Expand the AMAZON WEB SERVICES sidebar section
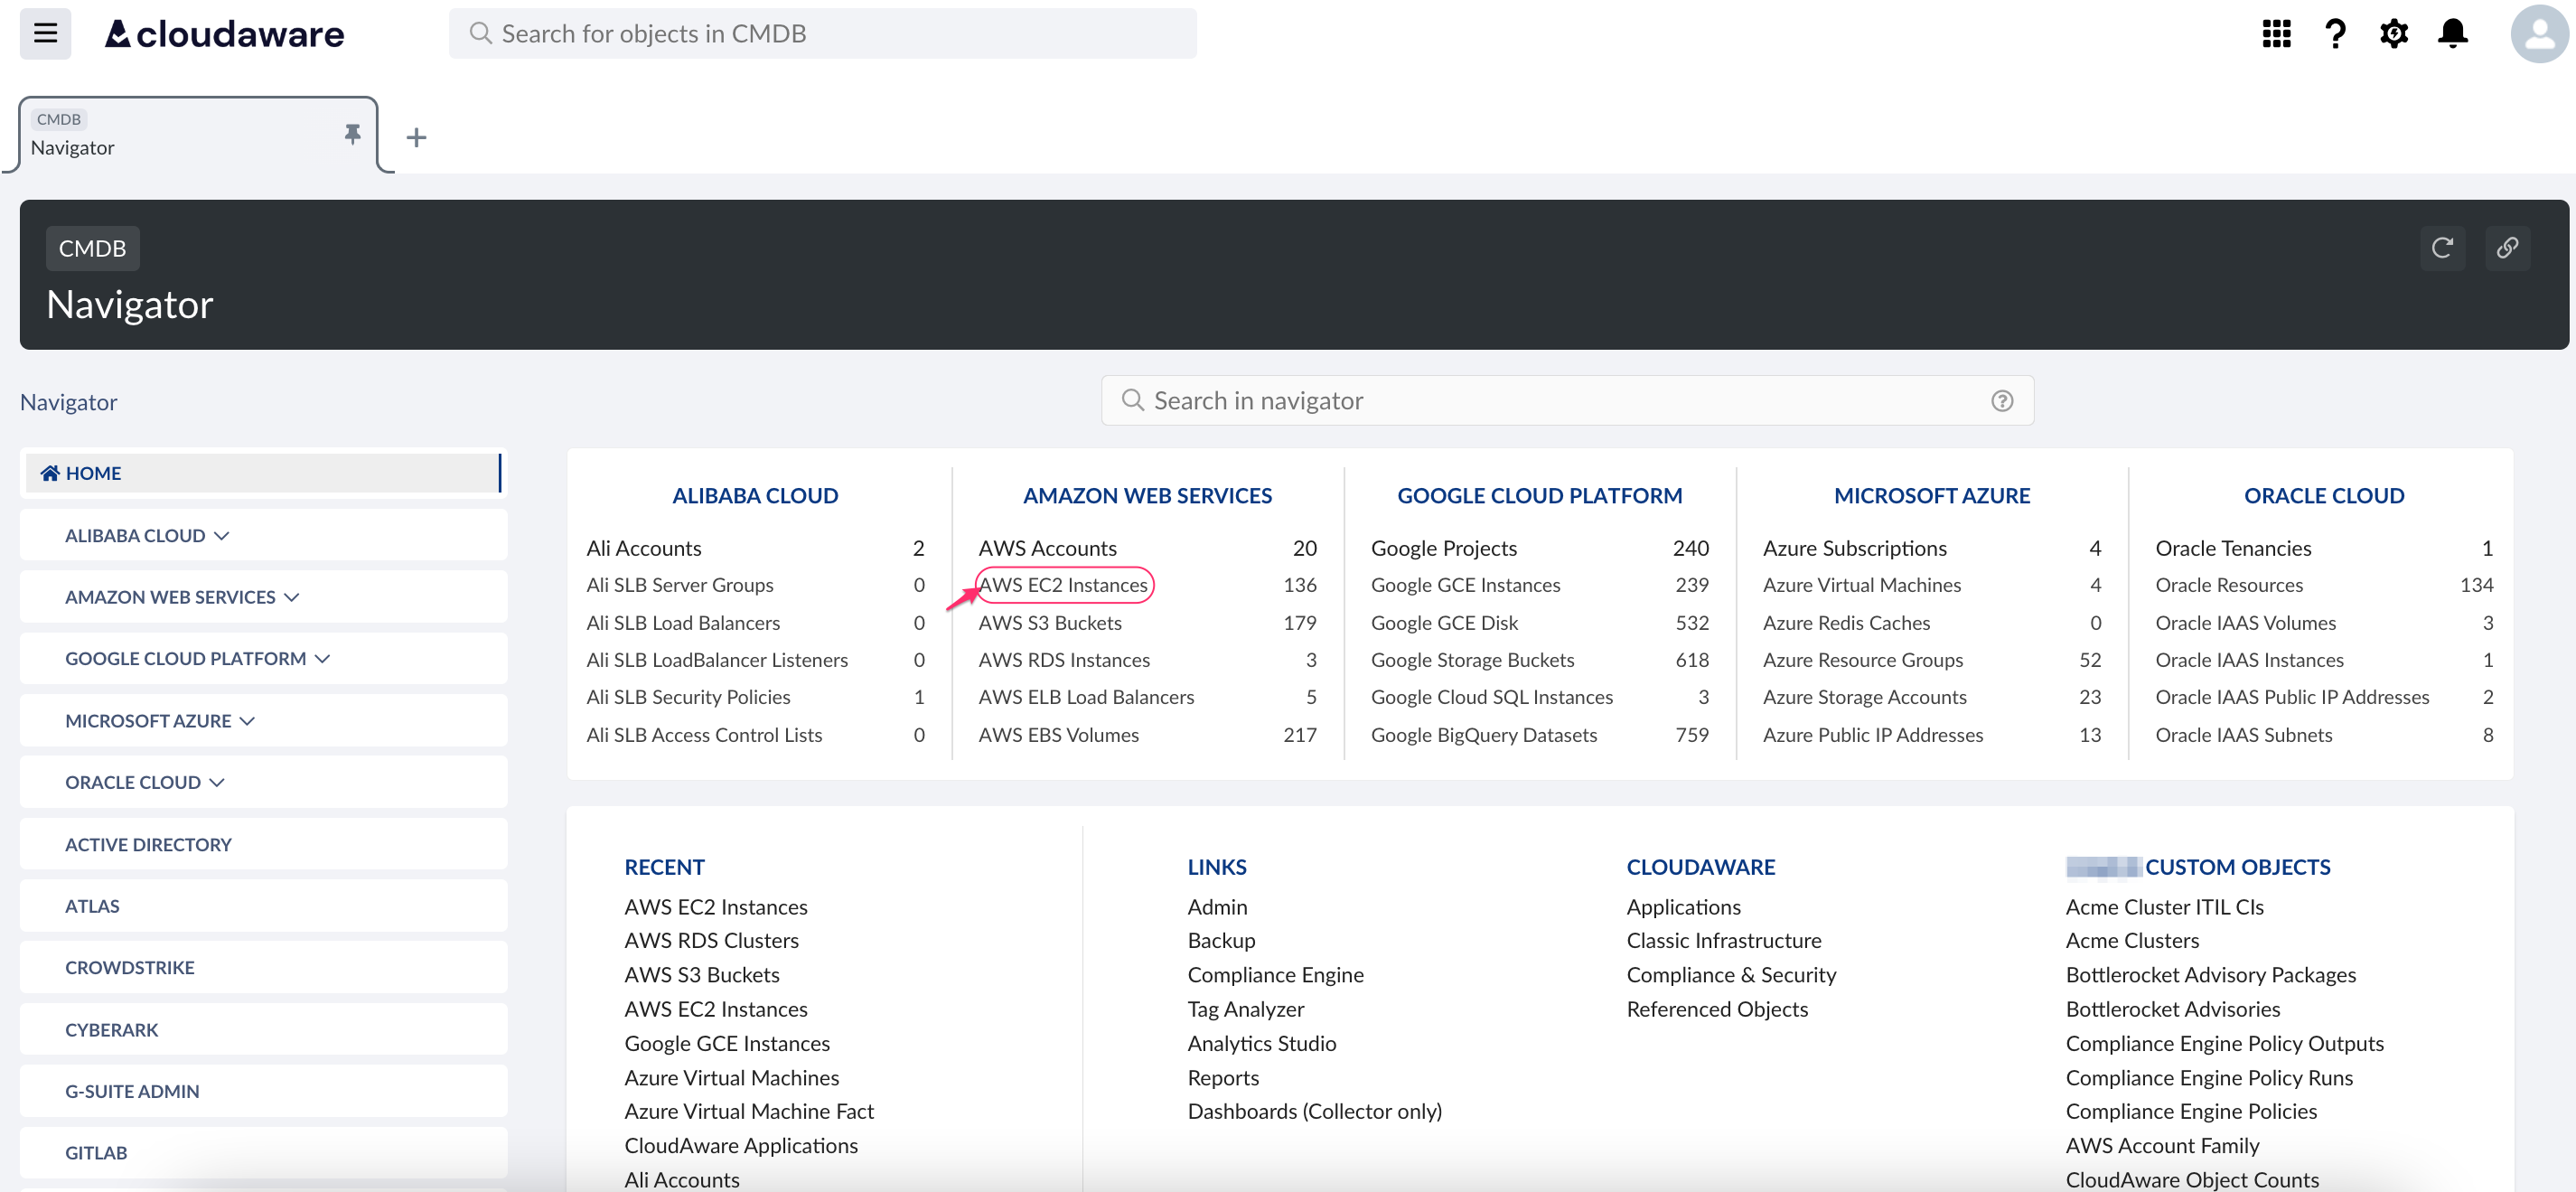Viewport: 2576px width, 1192px height. click(x=291, y=596)
